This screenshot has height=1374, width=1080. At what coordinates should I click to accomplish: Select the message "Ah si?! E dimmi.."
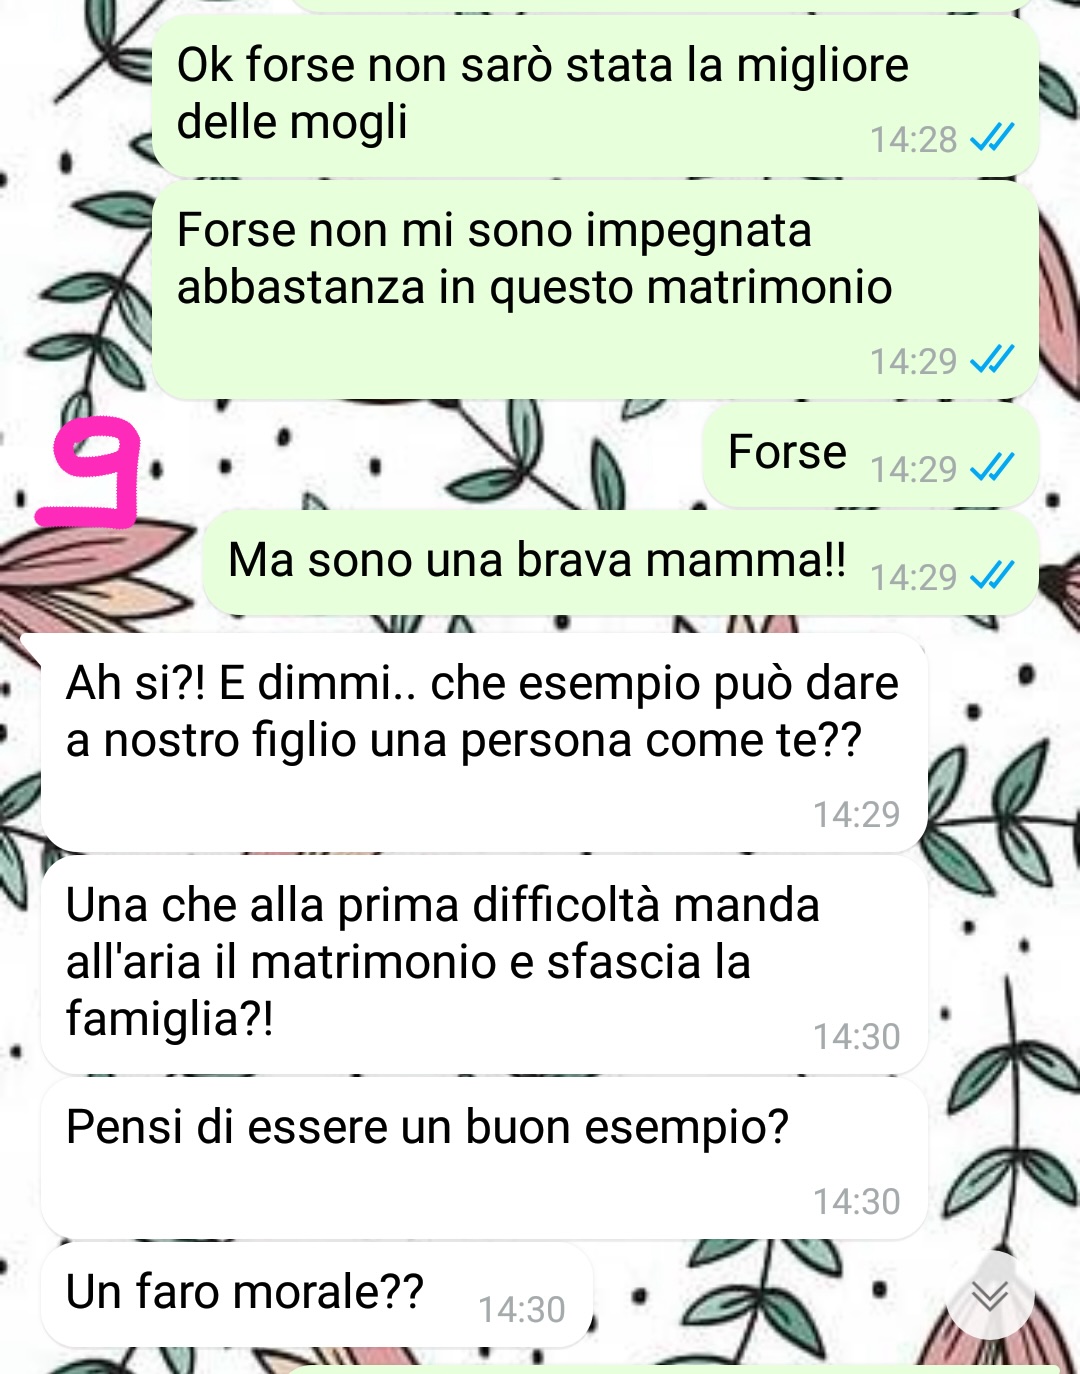pyautogui.click(x=484, y=743)
